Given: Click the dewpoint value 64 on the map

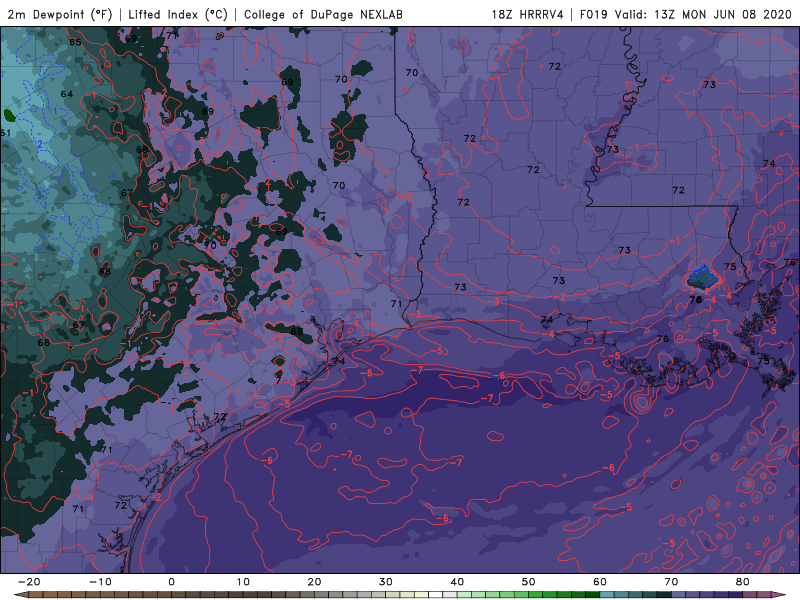Looking at the screenshot, I should coord(66,94).
